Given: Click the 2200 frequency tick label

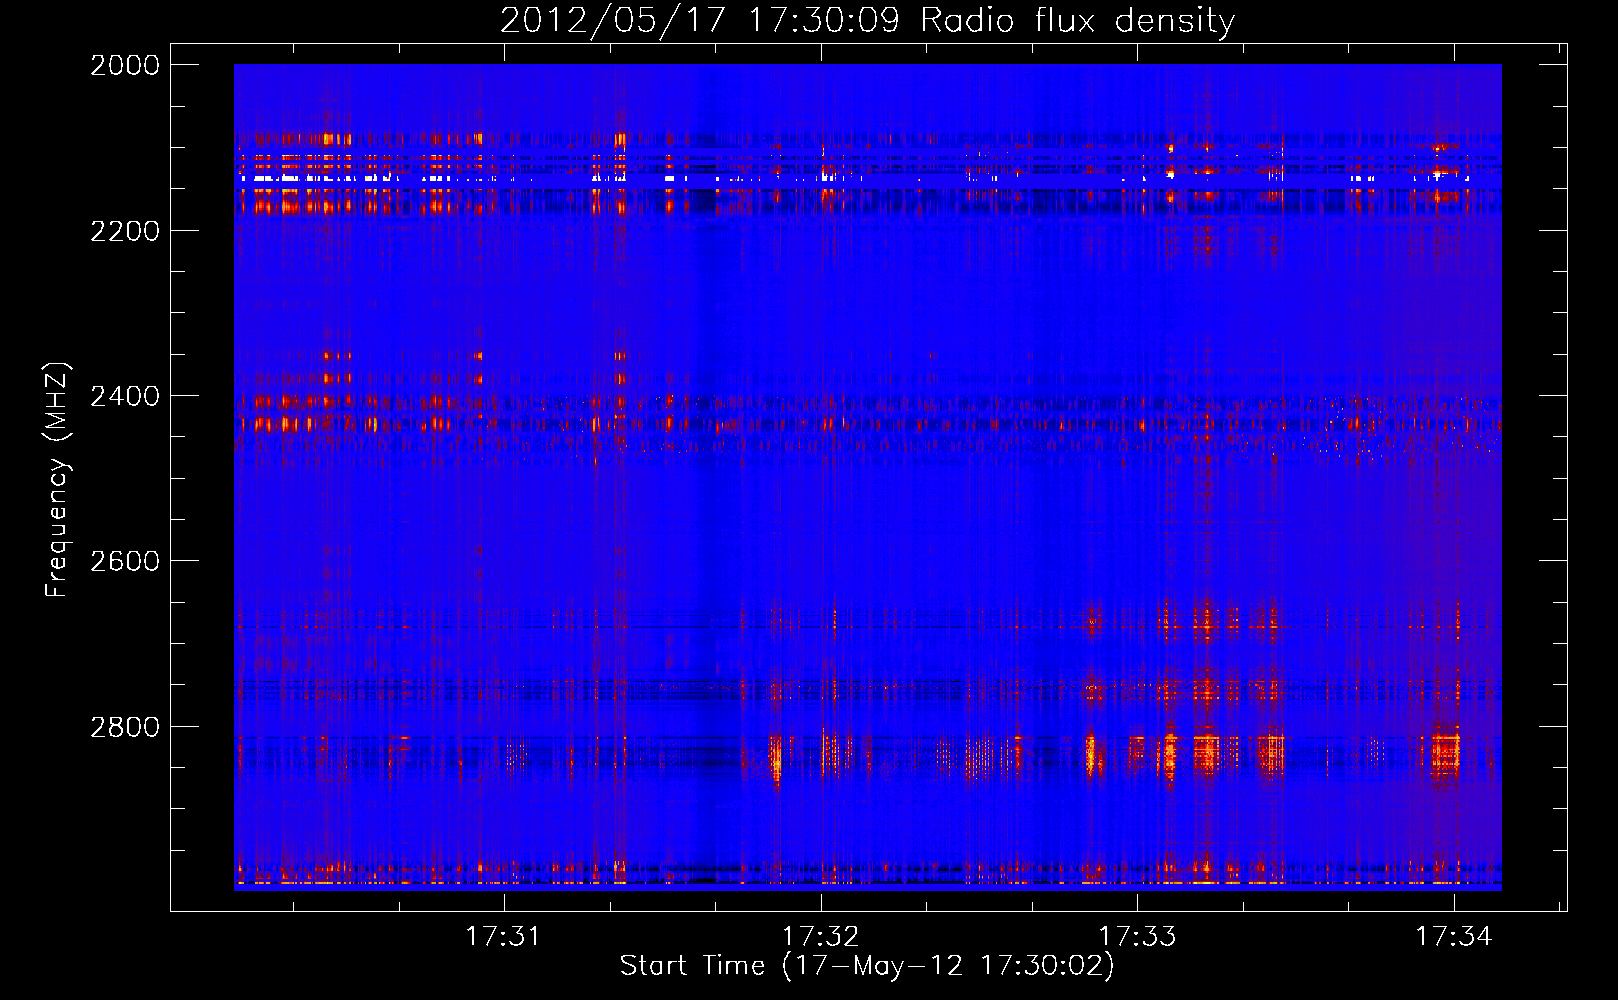Looking at the screenshot, I should pos(125,231).
